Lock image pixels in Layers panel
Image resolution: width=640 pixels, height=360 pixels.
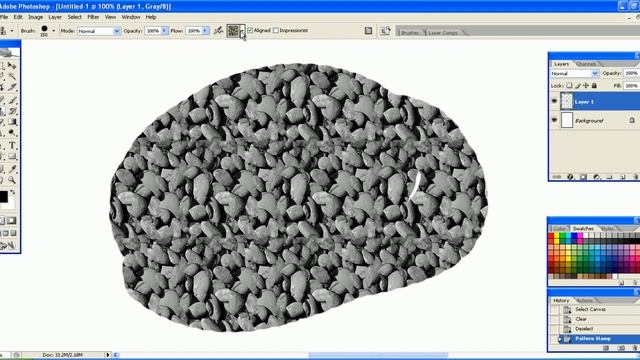point(578,86)
